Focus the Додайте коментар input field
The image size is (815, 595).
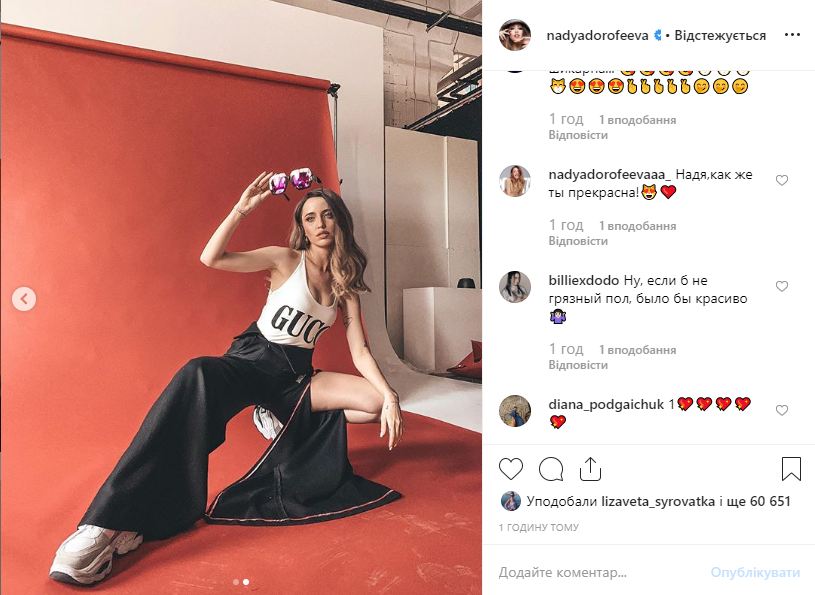coord(598,572)
